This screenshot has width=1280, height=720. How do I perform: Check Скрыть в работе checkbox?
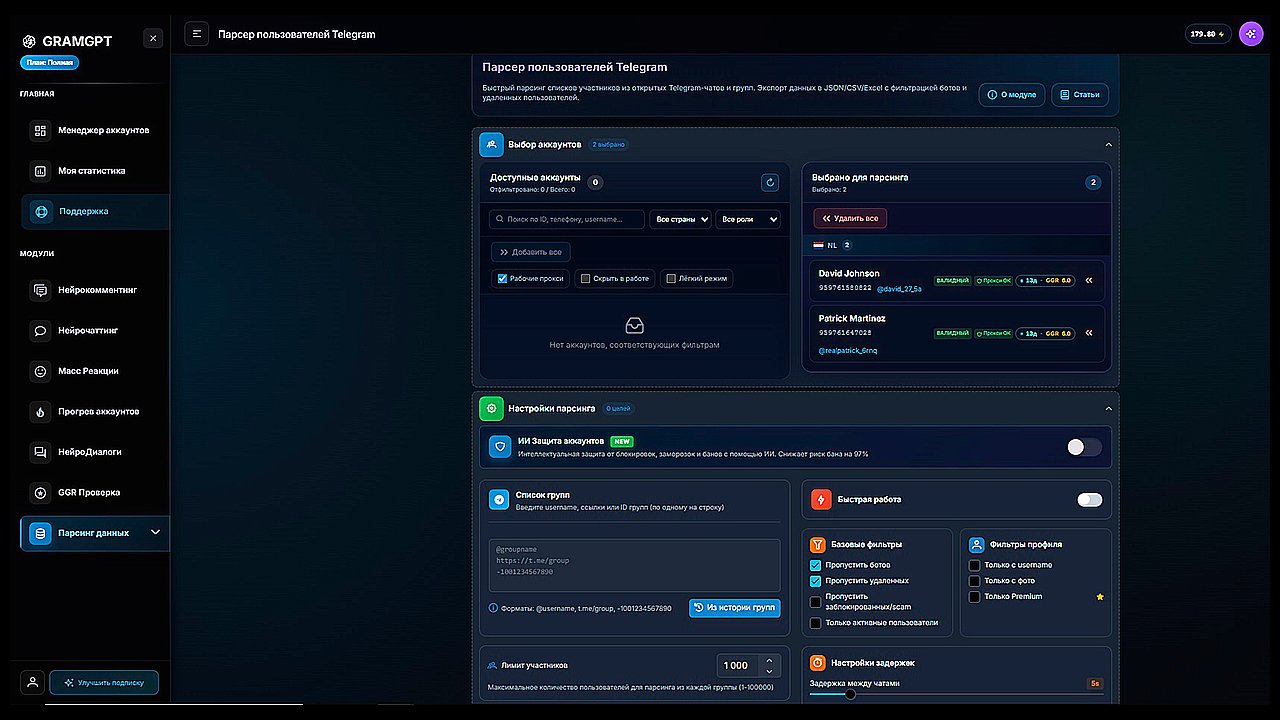[586, 278]
